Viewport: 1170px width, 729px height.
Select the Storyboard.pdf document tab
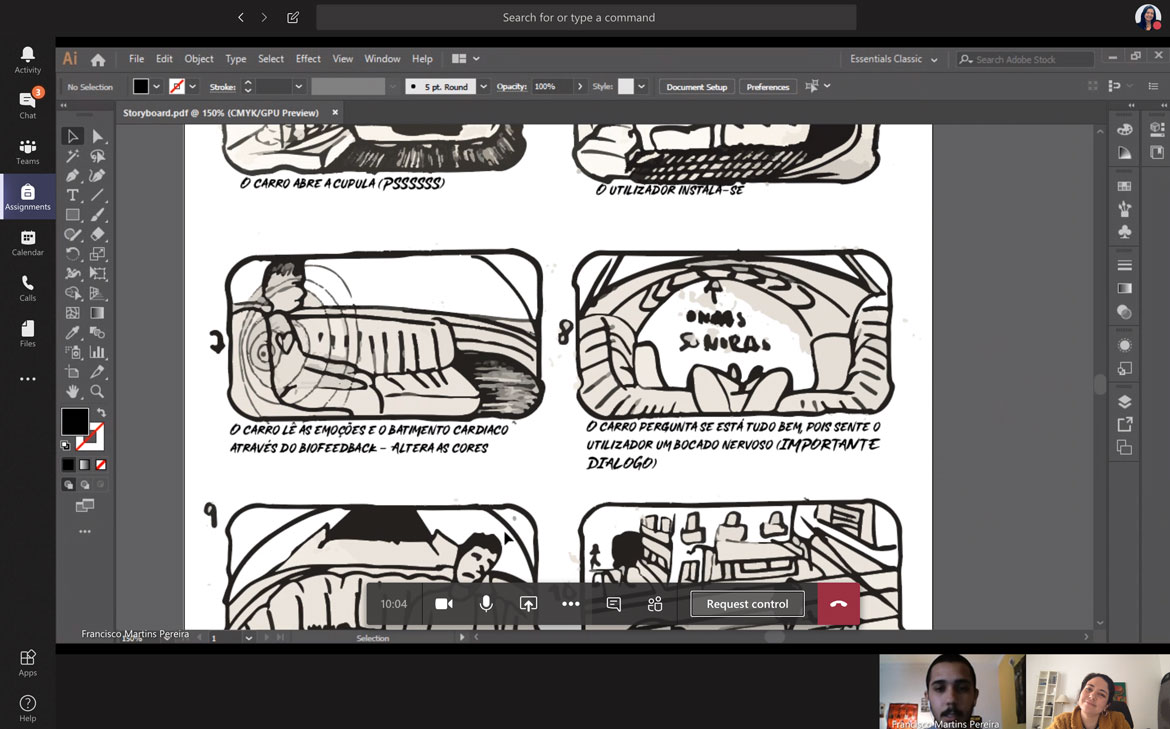220,113
